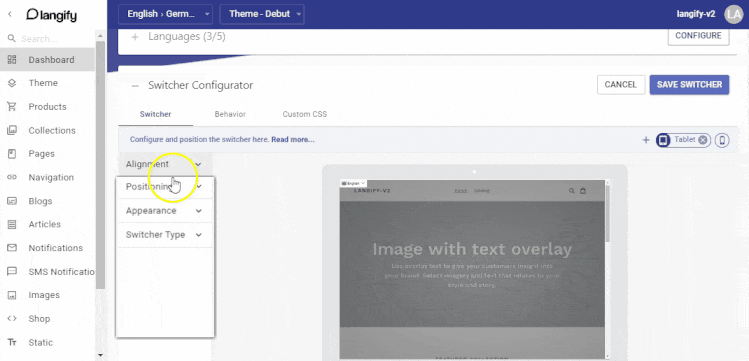Click the preview search icon

[572, 191]
